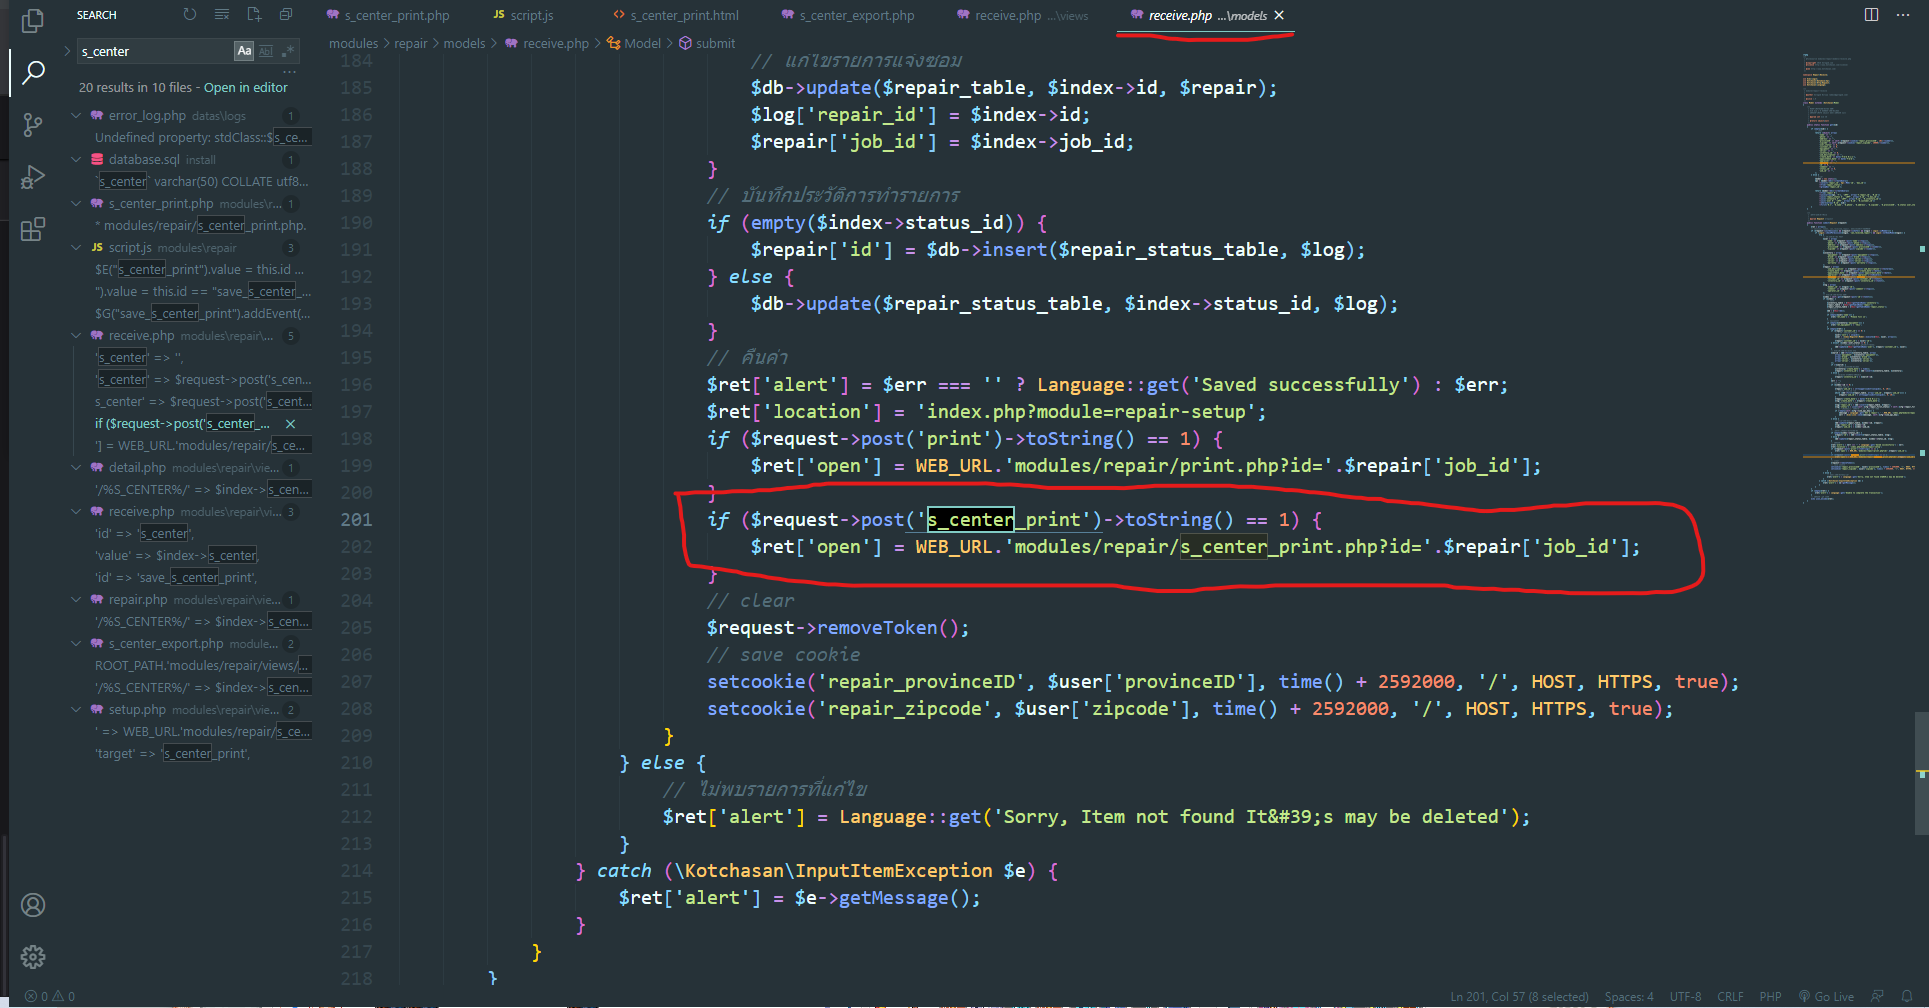The width and height of the screenshot is (1929, 1008).
Task: Open the Explorer view in activity bar
Action: tap(32, 20)
